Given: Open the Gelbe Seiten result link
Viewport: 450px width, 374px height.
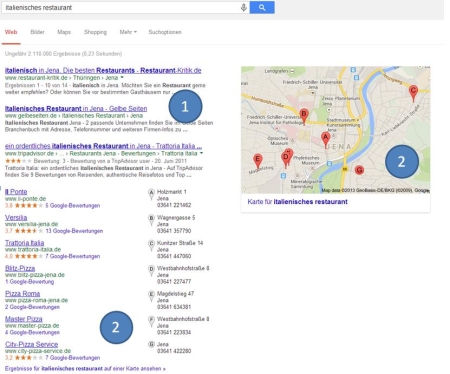Looking at the screenshot, I should pyautogui.click(x=76, y=108).
